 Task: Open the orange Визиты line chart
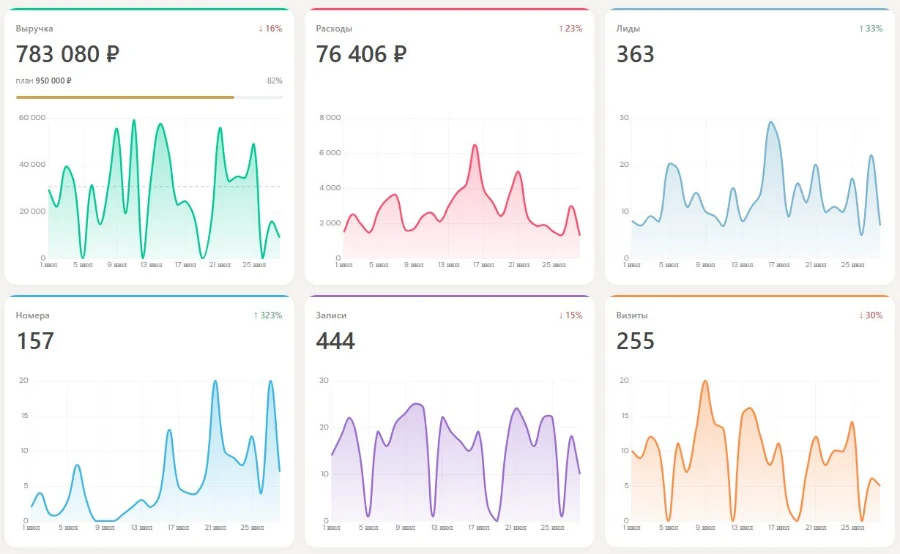click(x=756, y=451)
